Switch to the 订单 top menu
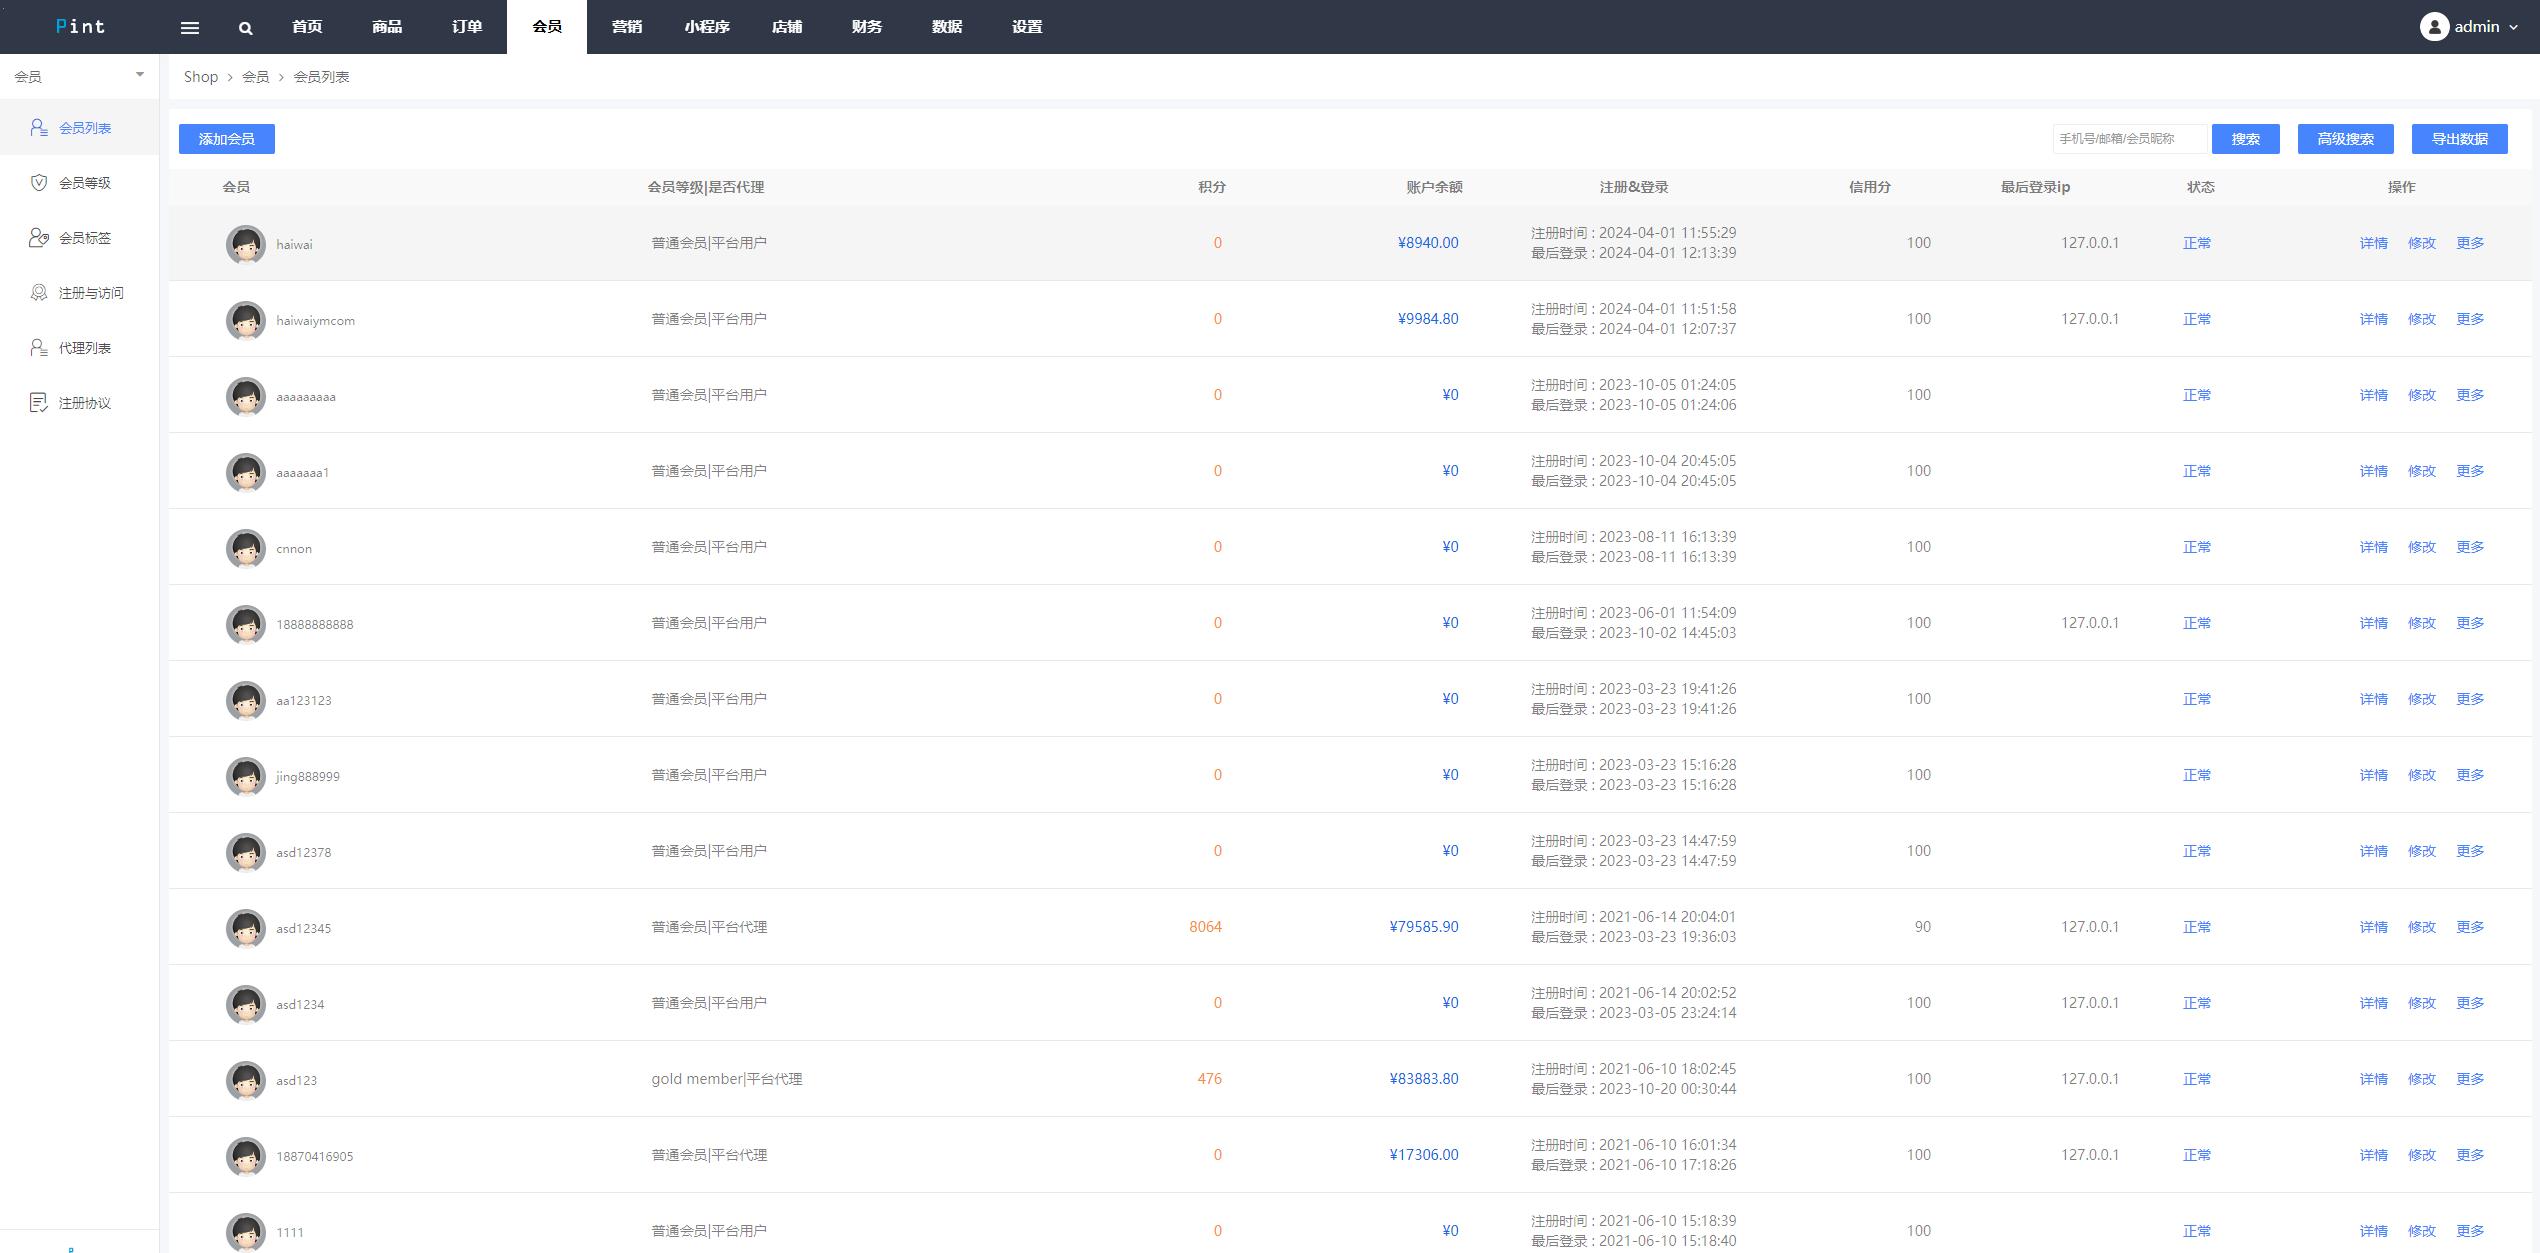Image resolution: width=2540 pixels, height=1253 pixels. (467, 27)
